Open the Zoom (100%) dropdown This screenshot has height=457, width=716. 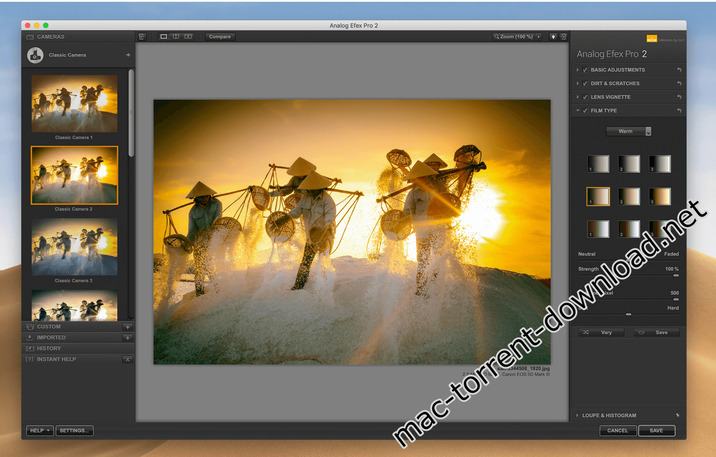pyautogui.click(x=516, y=36)
